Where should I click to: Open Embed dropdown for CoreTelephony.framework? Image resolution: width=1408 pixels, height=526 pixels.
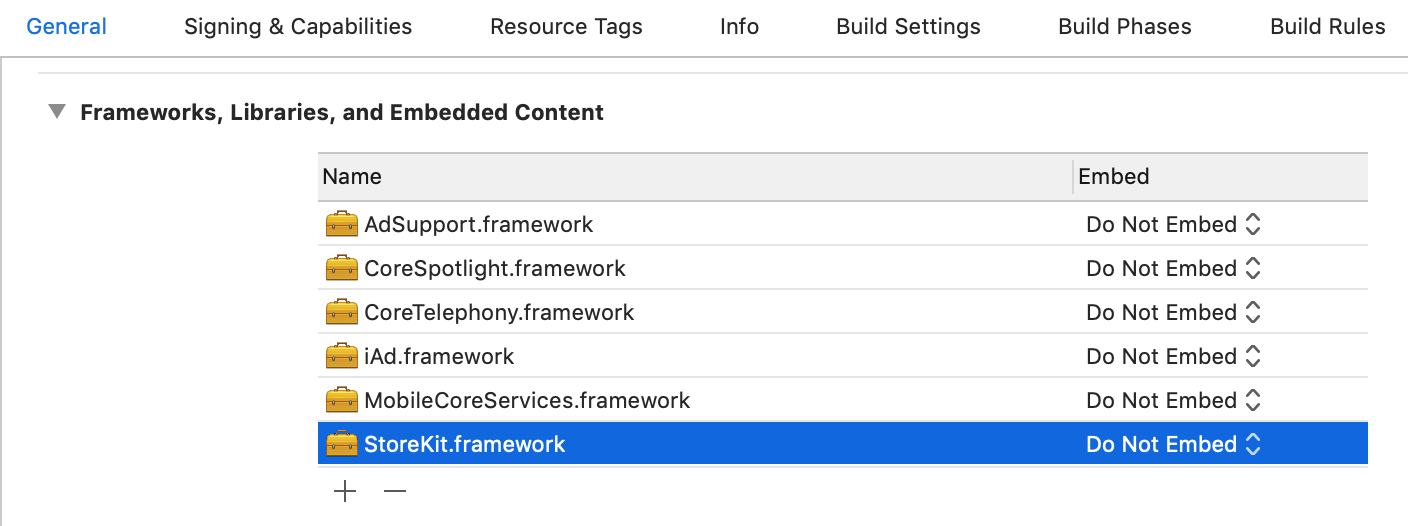click(1173, 313)
